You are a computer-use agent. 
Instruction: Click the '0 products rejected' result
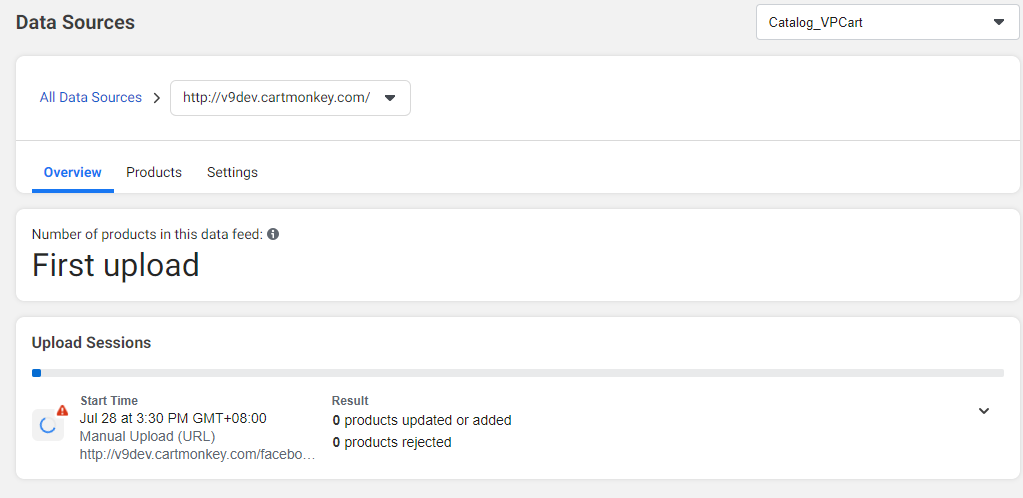(391, 443)
